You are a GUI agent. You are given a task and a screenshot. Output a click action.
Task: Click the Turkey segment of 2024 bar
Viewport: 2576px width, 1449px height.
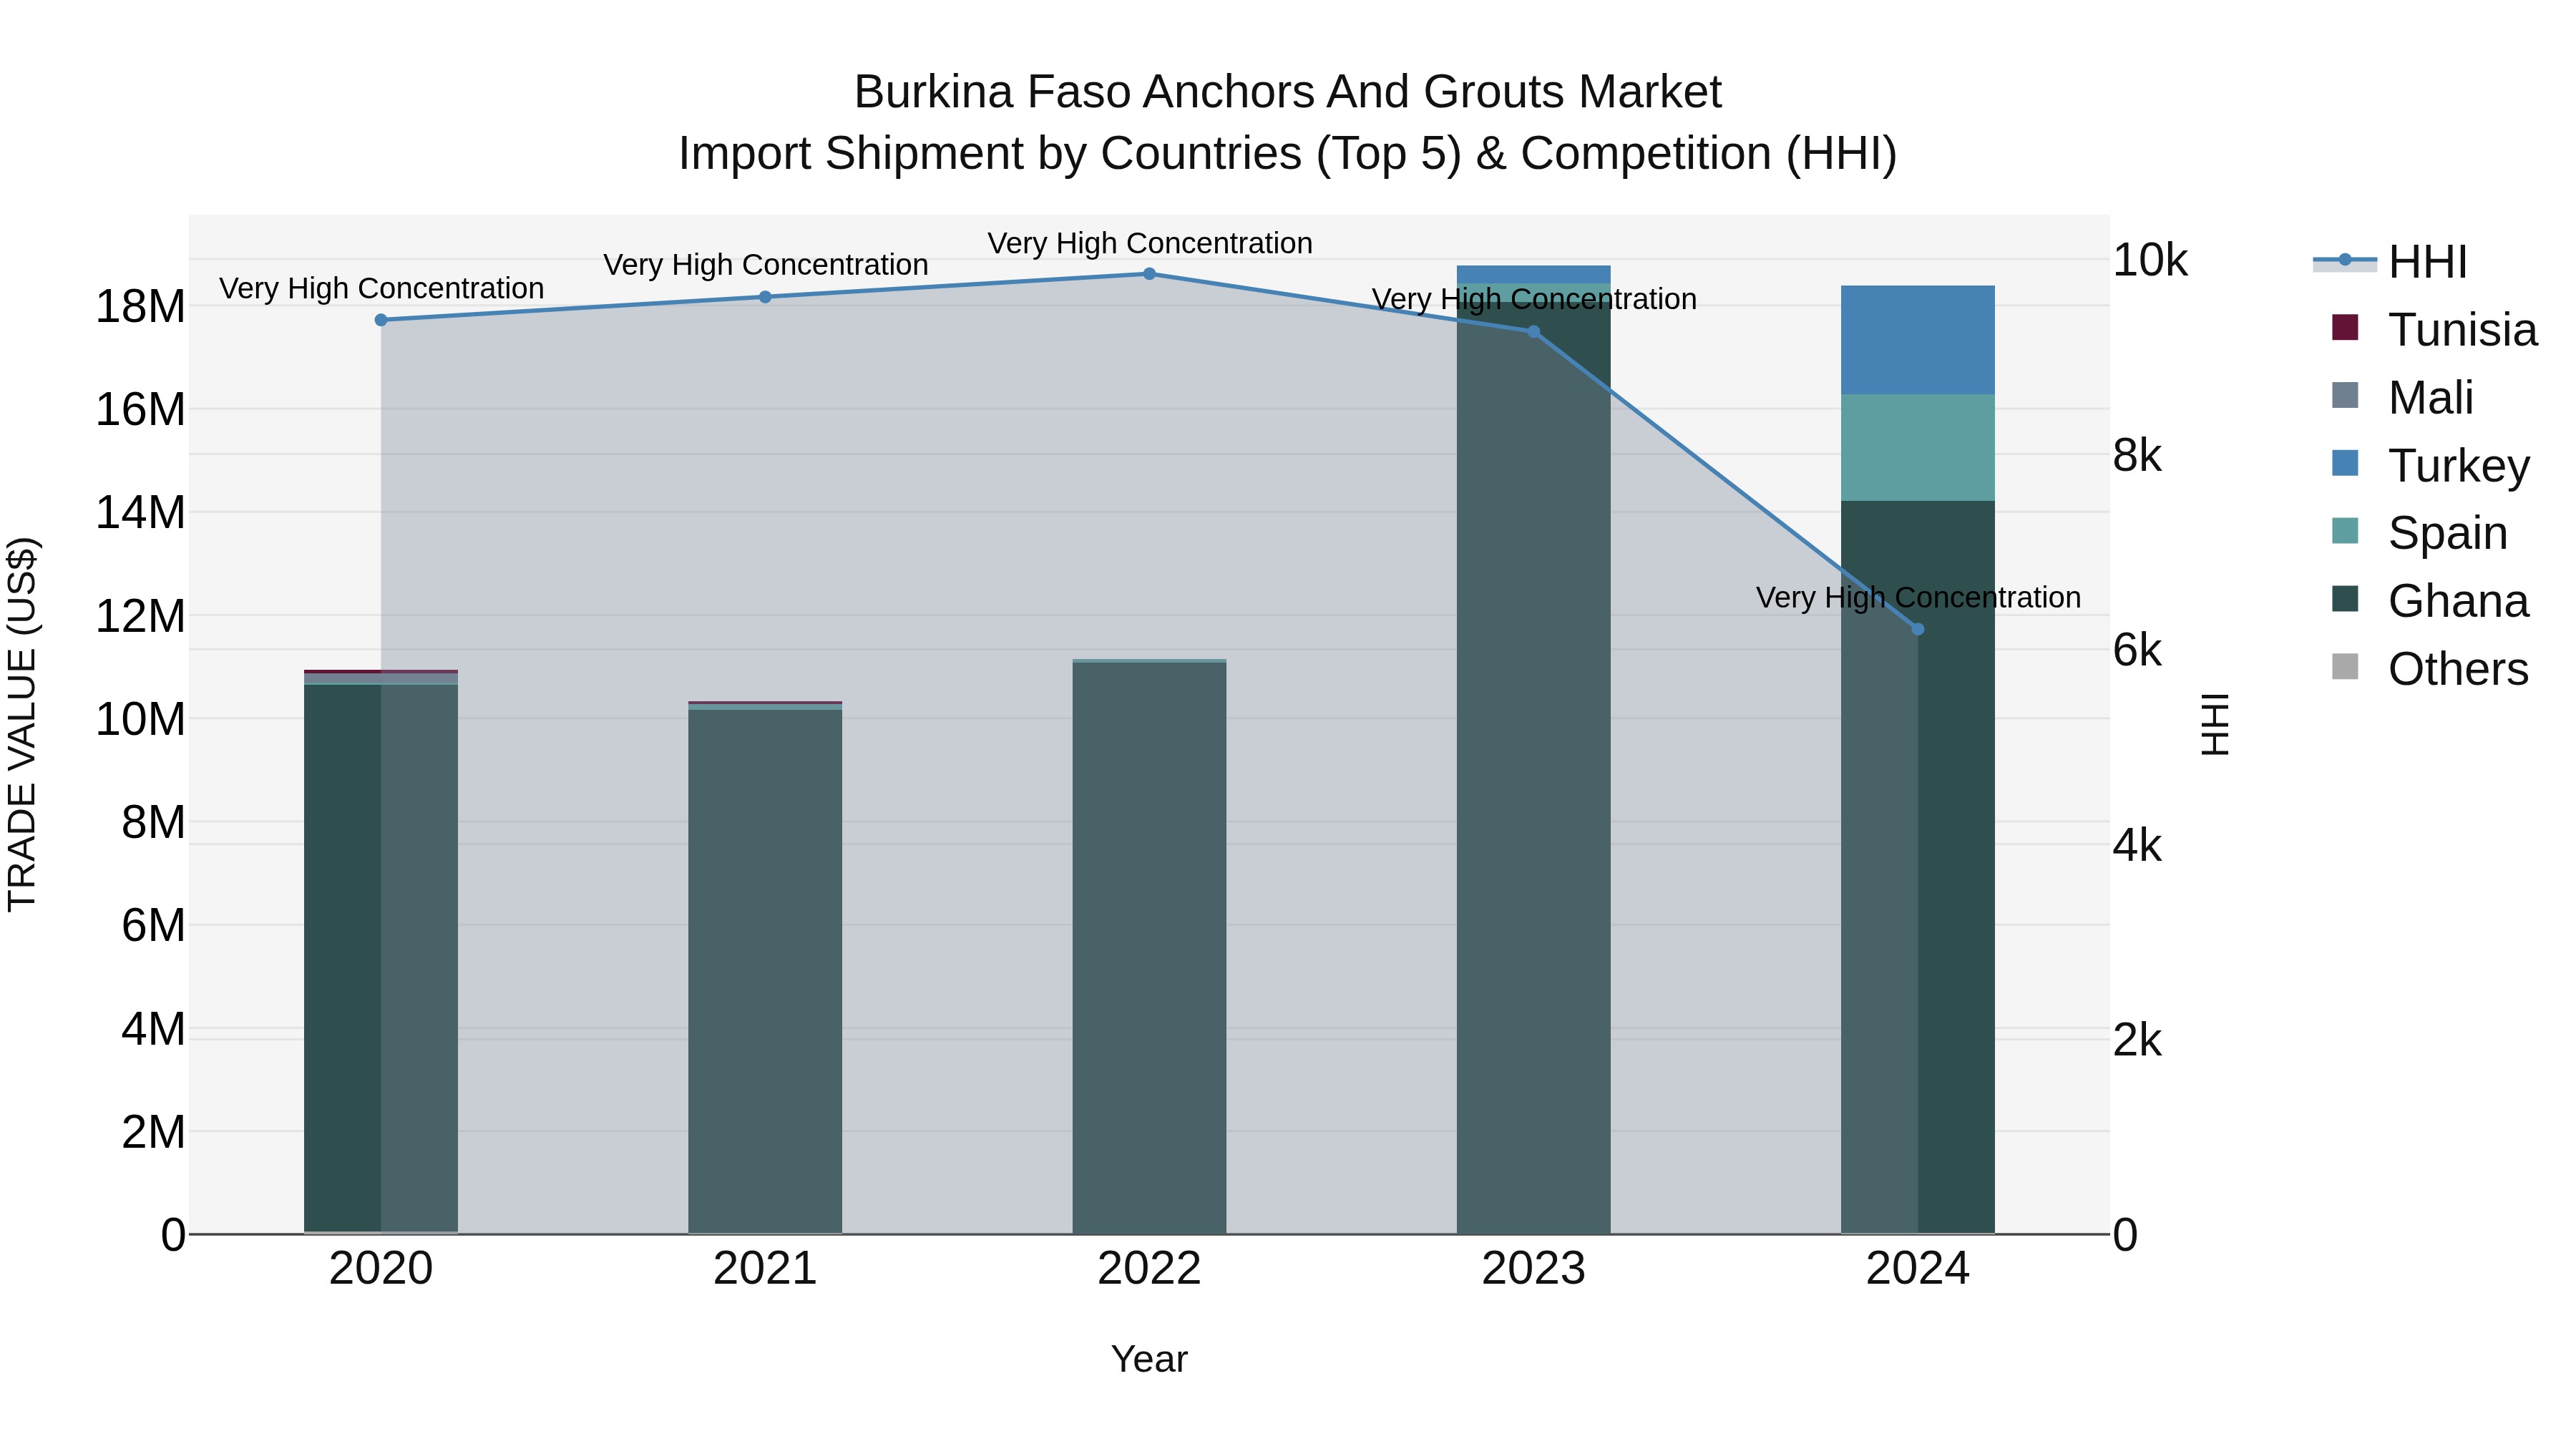tap(1918, 340)
